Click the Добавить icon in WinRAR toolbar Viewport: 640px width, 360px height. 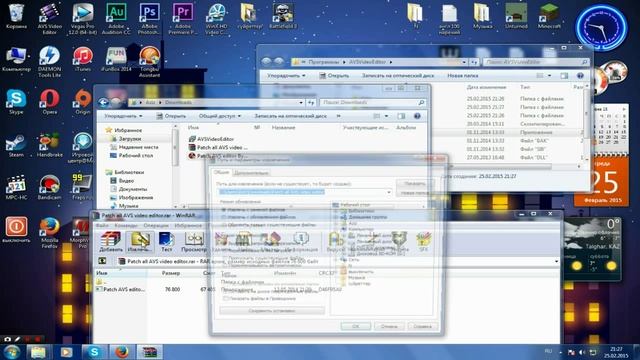point(111,241)
